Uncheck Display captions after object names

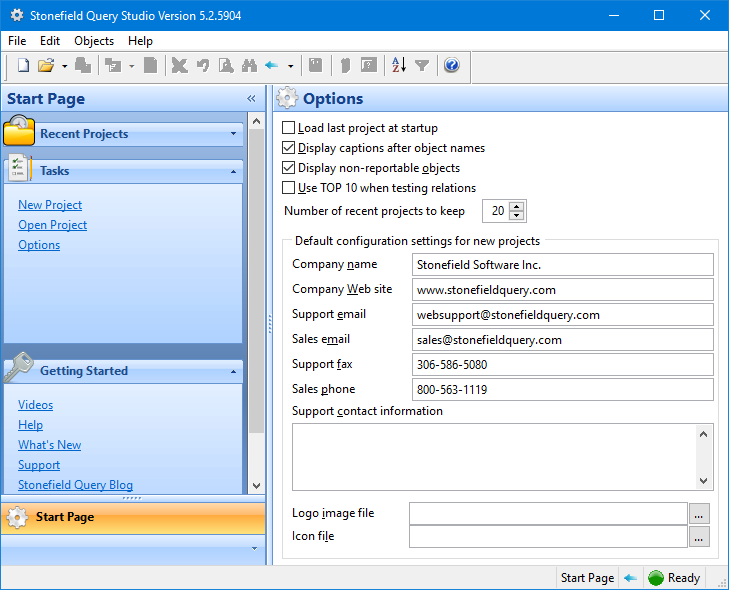(289, 148)
